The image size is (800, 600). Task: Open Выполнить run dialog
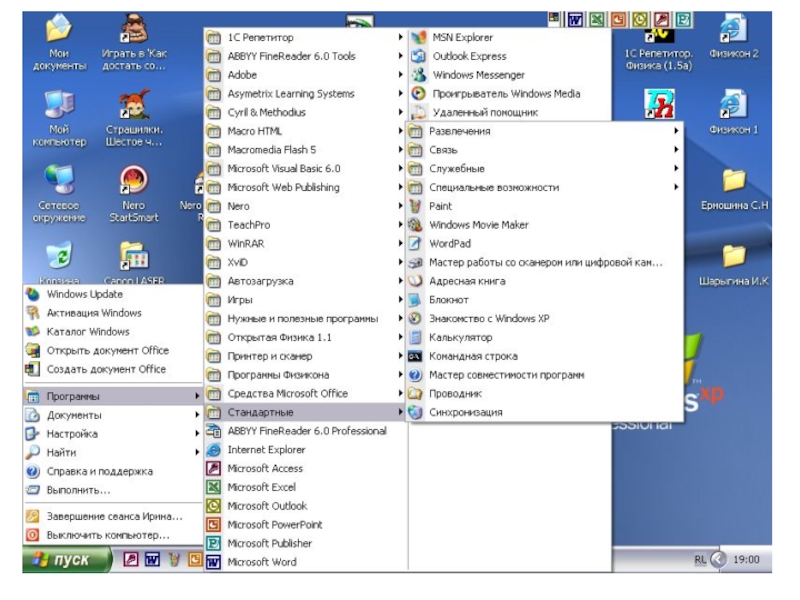coord(113,490)
